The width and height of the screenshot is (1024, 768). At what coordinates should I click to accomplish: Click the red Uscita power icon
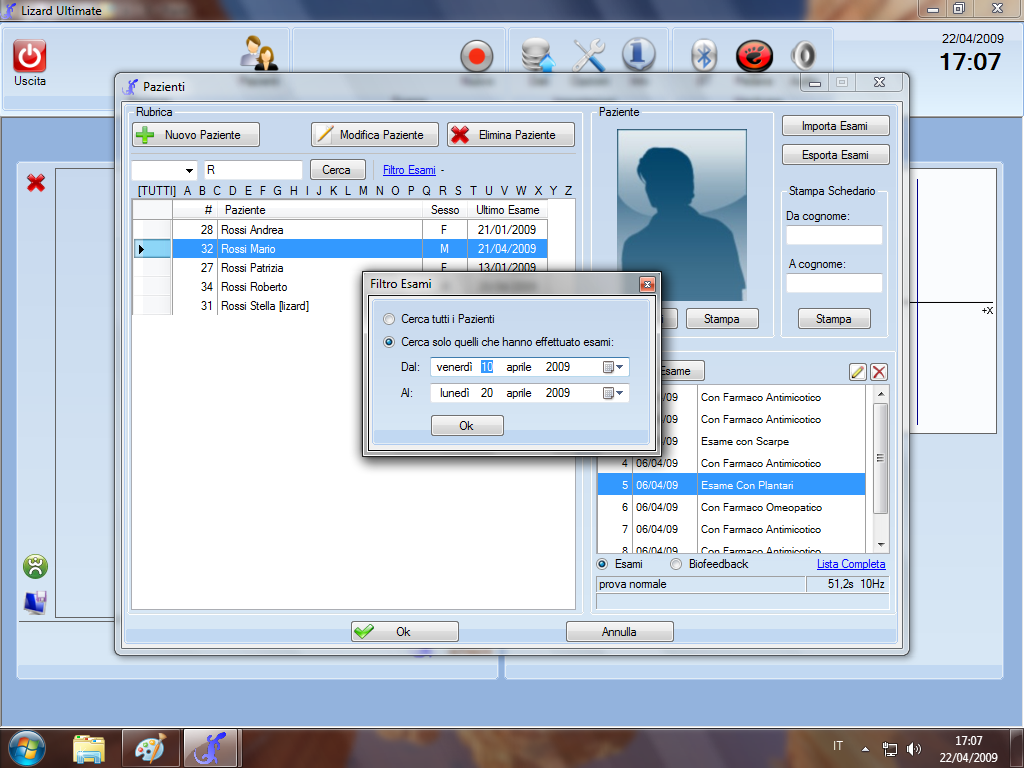[30, 56]
